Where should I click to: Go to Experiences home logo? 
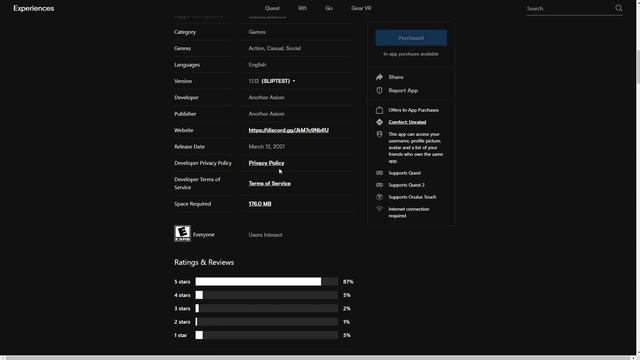pos(33,8)
